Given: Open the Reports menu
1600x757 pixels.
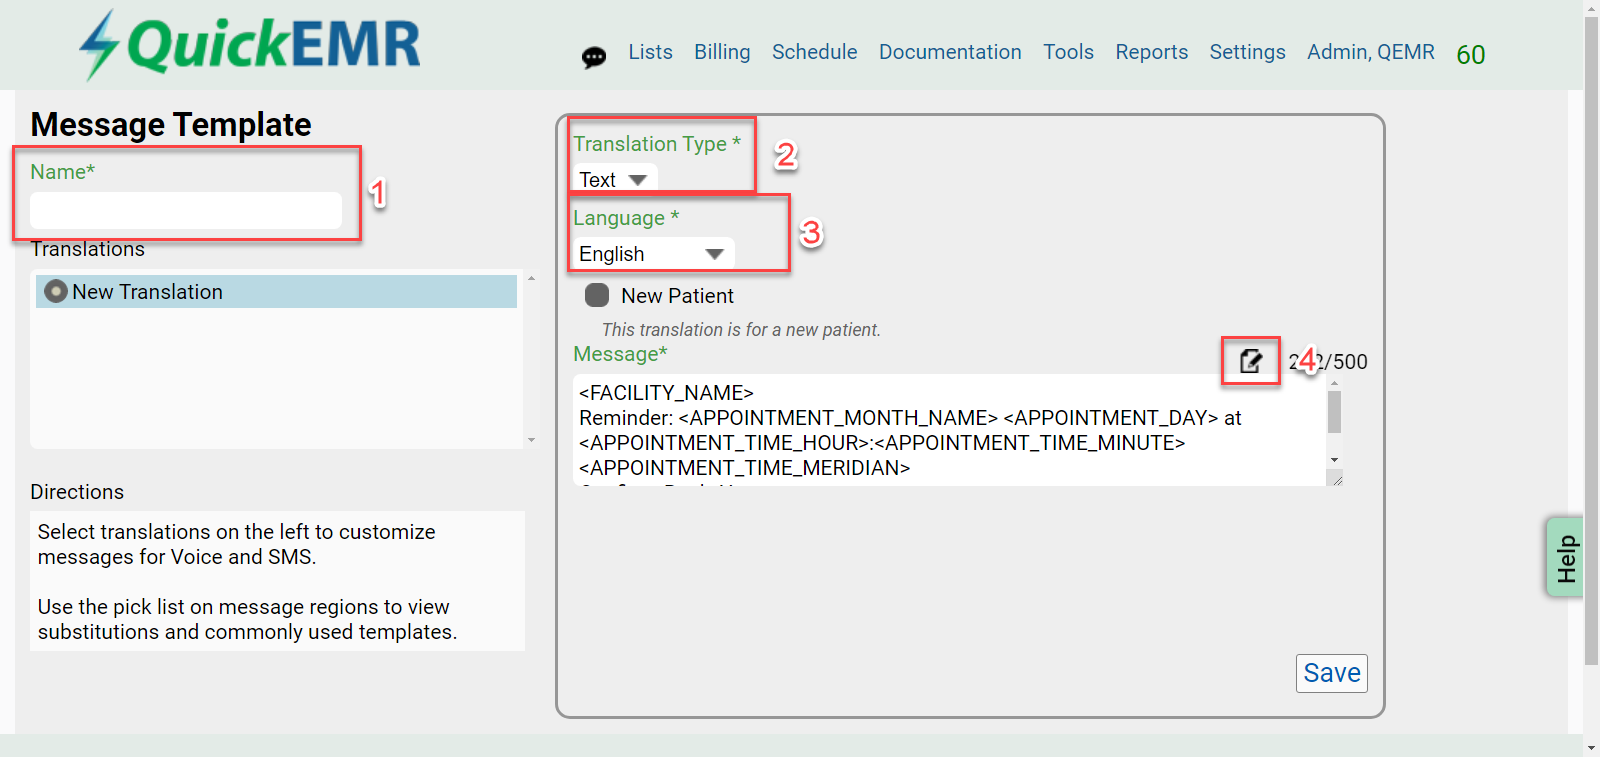Looking at the screenshot, I should pos(1151,52).
